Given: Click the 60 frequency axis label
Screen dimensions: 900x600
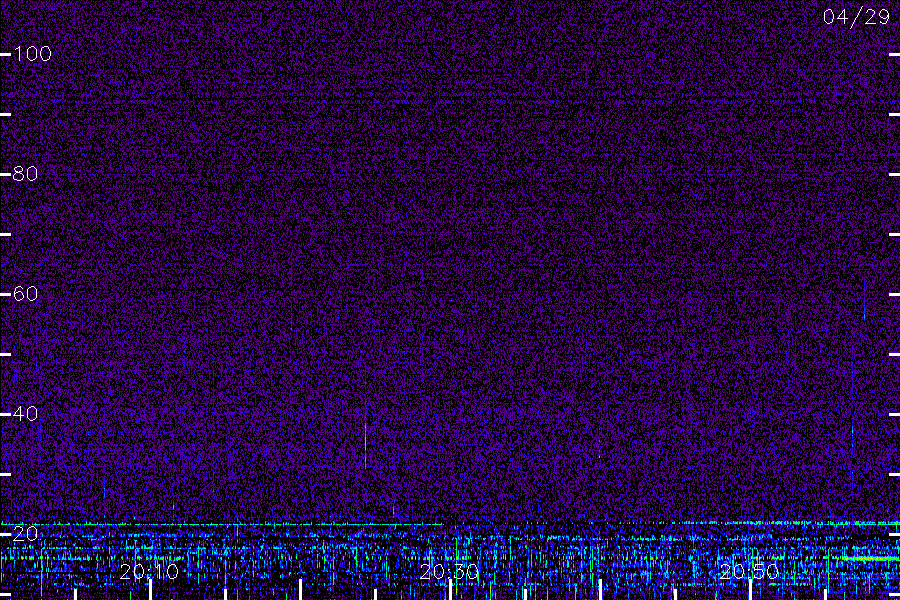Looking at the screenshot, I should tap(25, 294).
